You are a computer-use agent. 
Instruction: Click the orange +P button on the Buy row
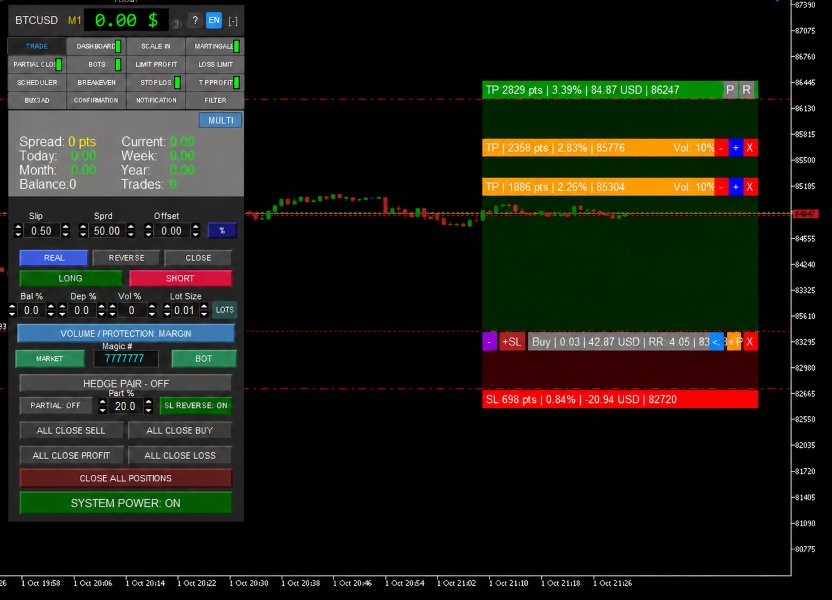click(734, 342)
